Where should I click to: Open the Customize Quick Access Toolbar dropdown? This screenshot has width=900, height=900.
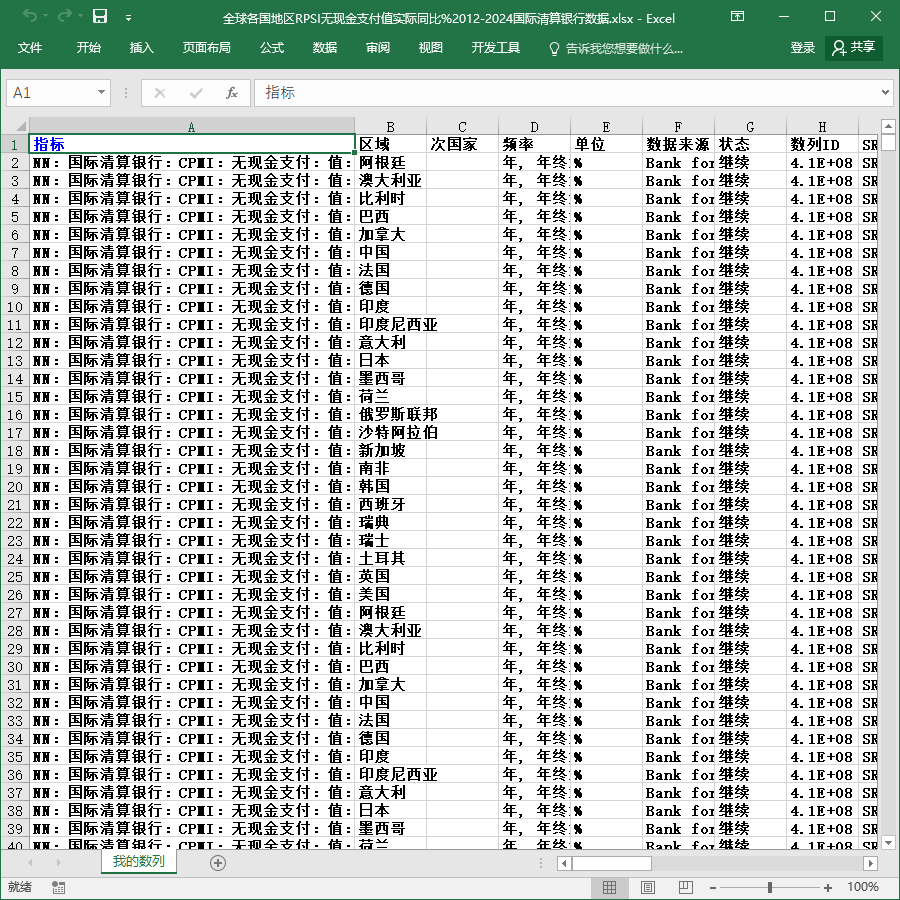[129, 18]
